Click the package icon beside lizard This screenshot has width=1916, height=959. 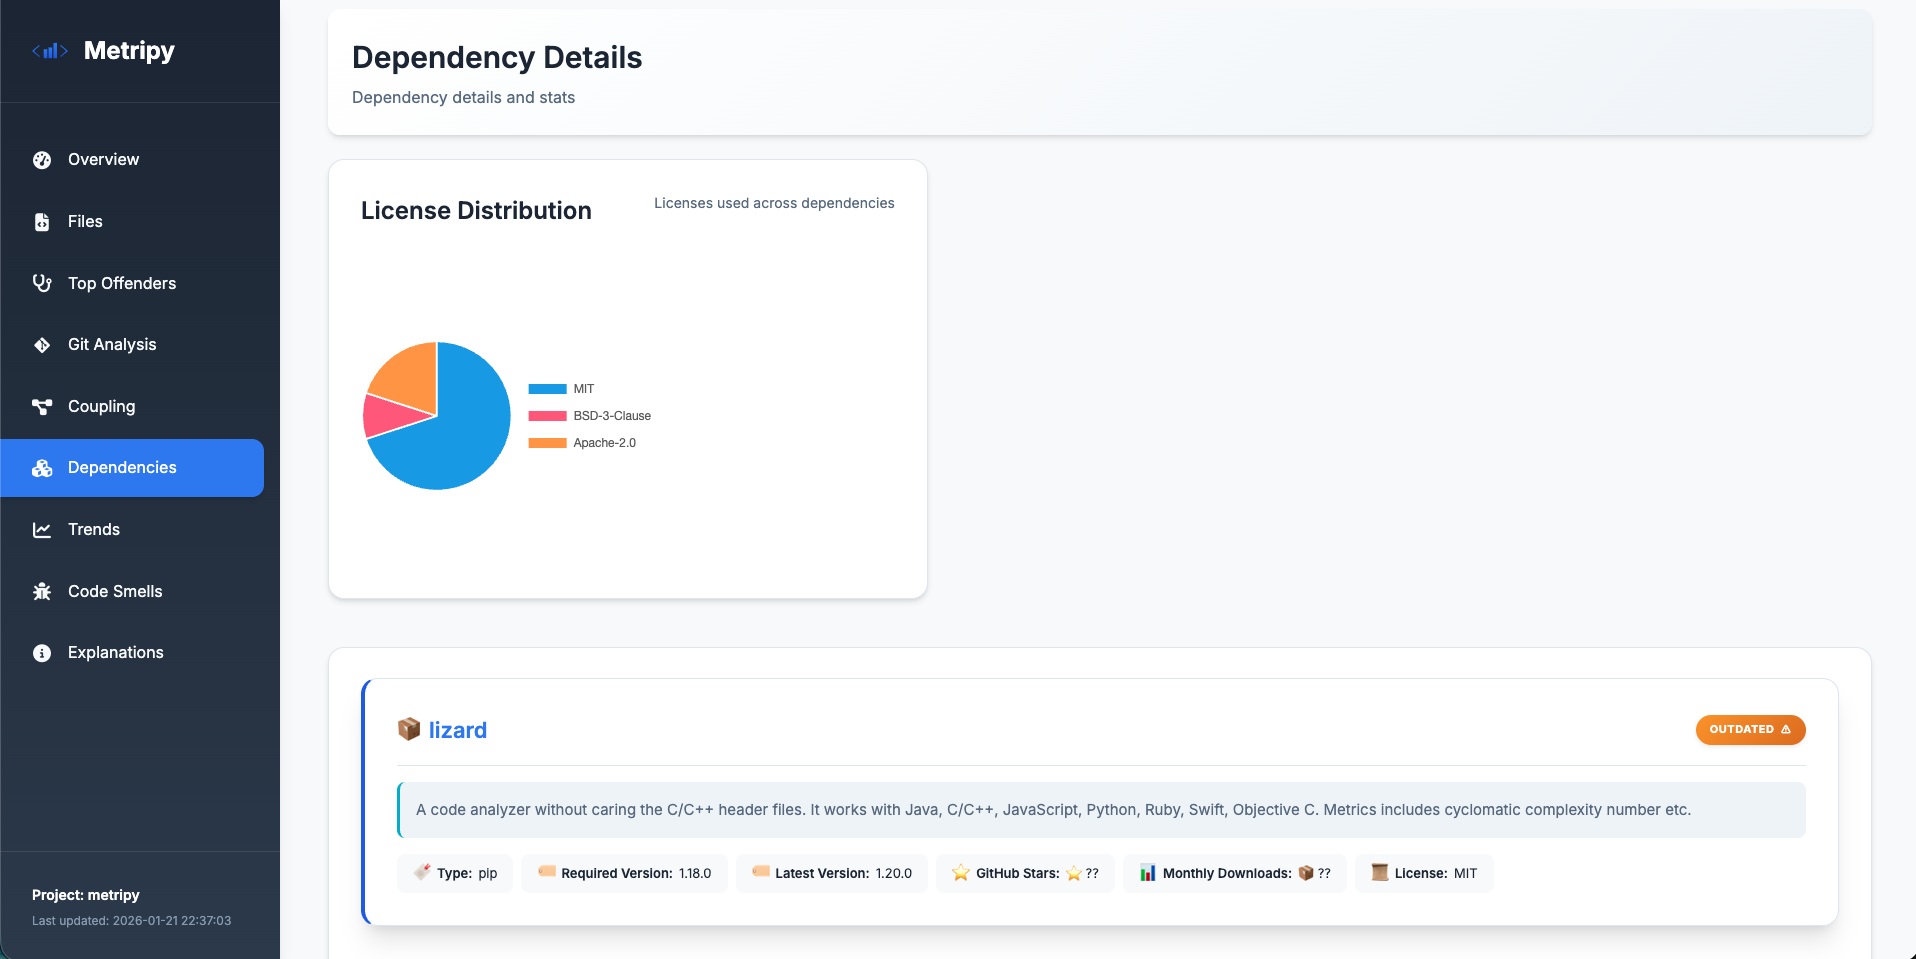coord(409,729)
